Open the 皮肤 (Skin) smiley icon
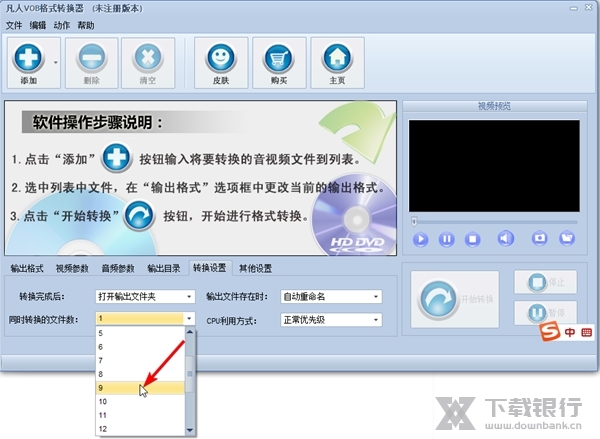The height and width of the screenshot is (439, 600). tap(221, 58)
